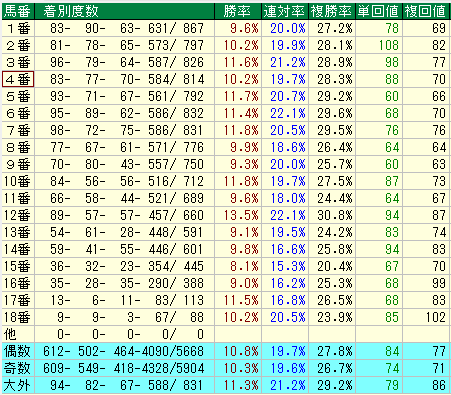Select the 18番 row label
The image size is (451, 395).
tap(18, 317)
